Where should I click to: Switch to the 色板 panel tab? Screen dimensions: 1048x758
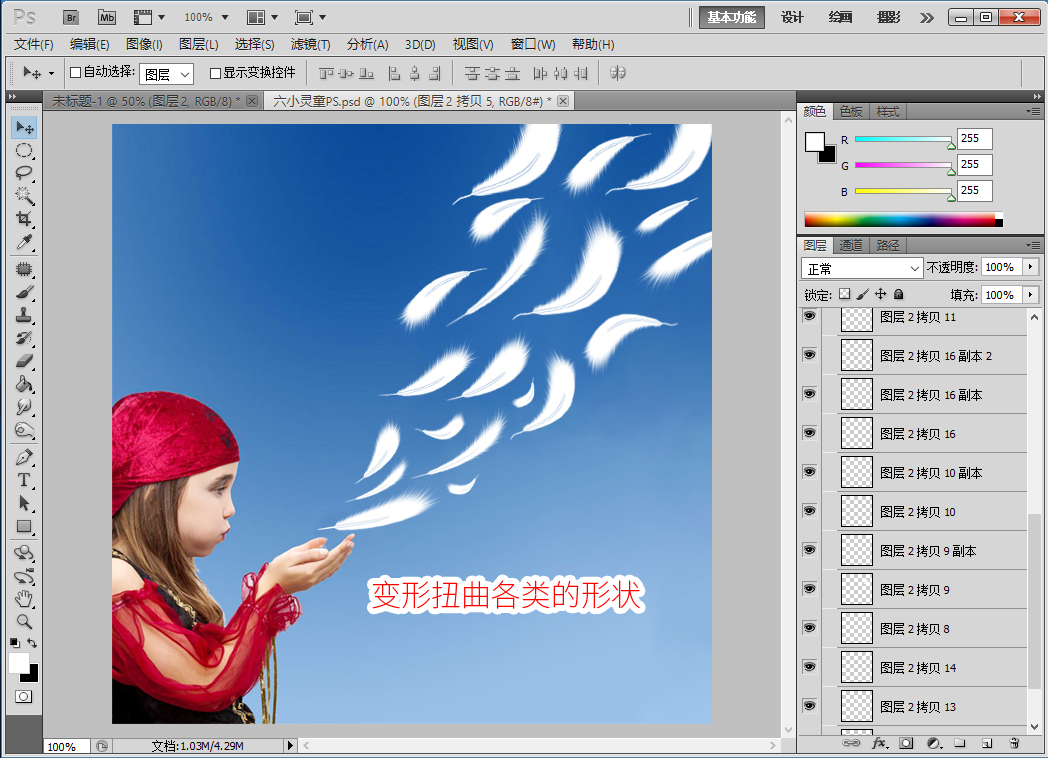click(x=851, y=112)
